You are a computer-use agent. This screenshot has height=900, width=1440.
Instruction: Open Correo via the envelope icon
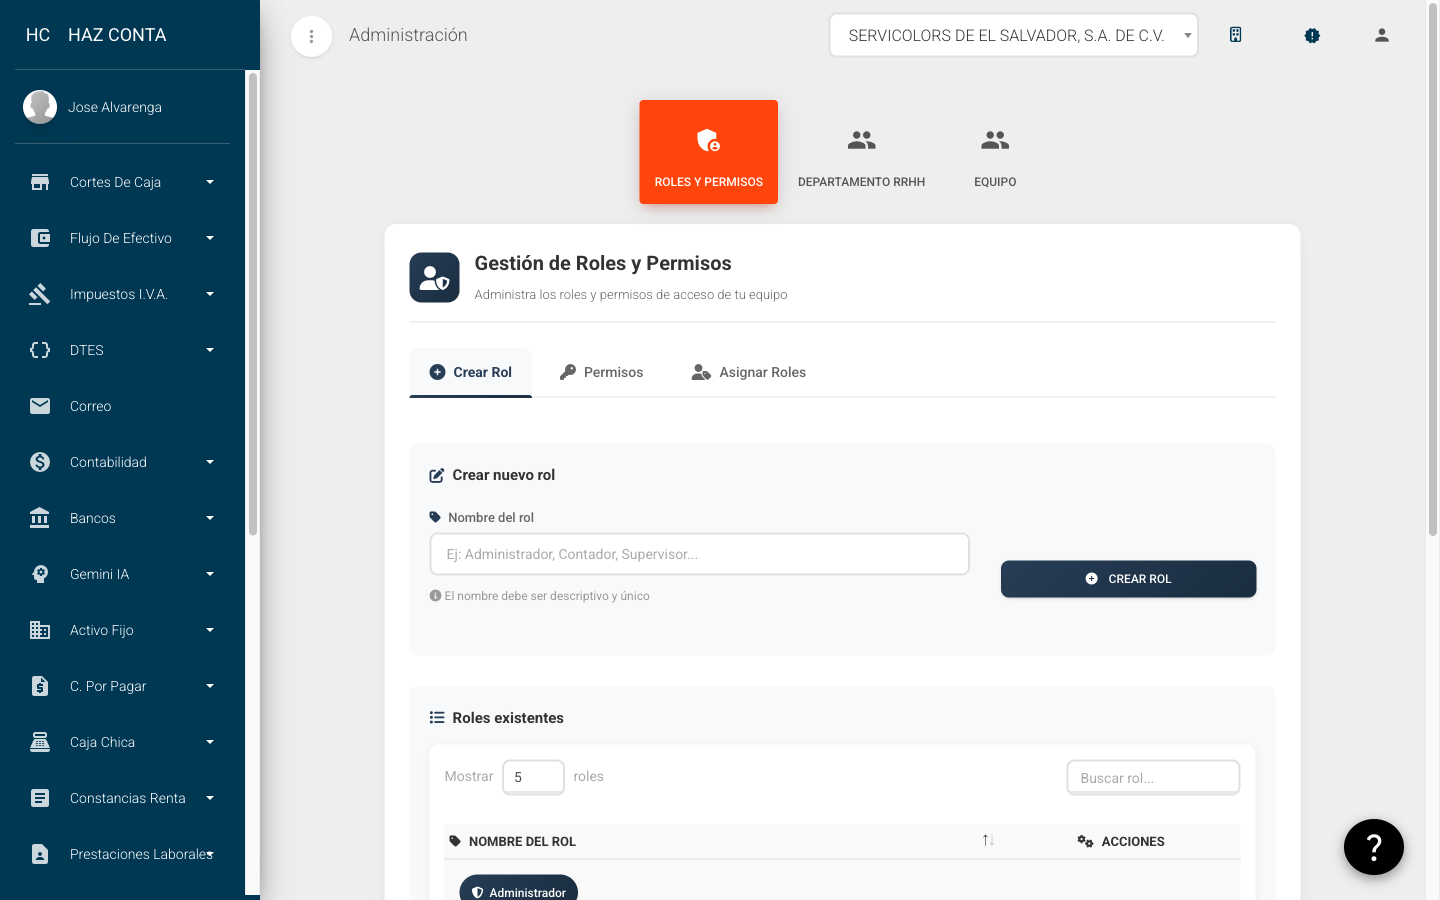click(40, 406)
